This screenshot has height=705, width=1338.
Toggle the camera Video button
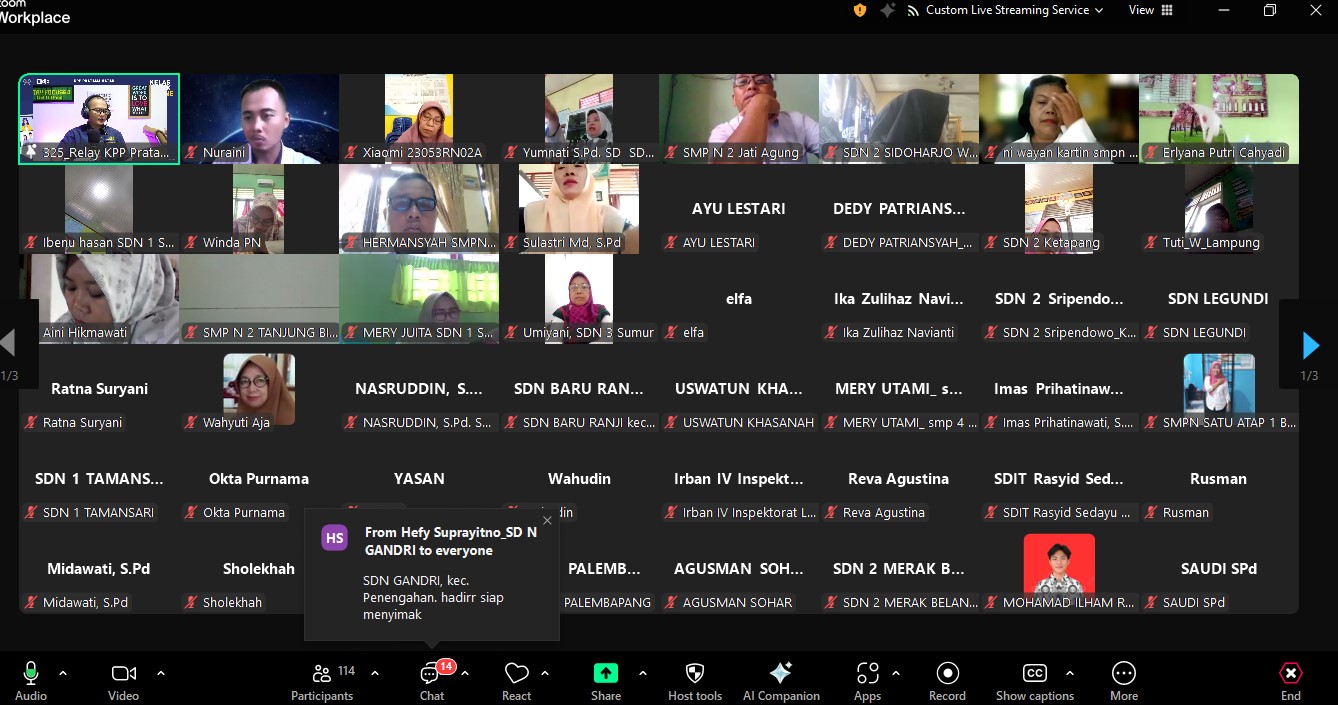tap(123, 674)
